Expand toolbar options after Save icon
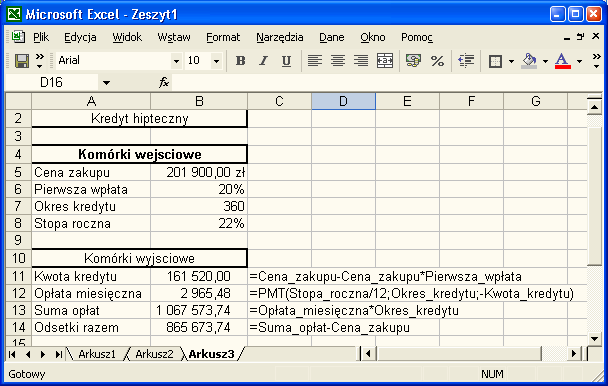This screenshot has width=608, height=386. 40,61
